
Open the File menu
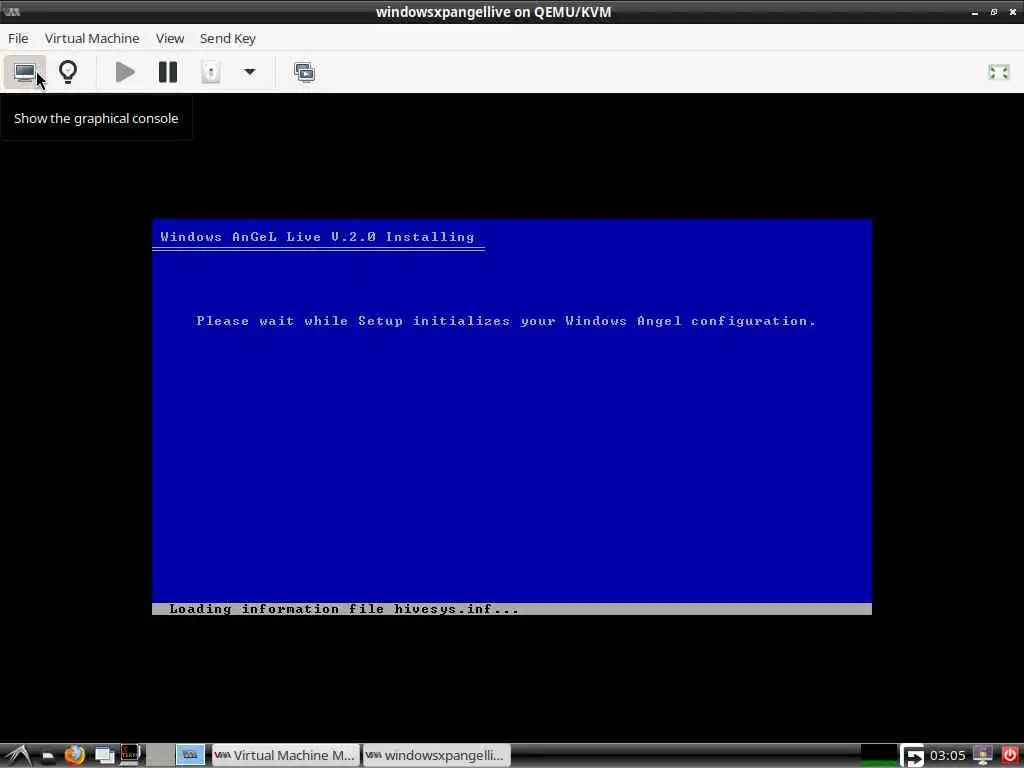18,39
